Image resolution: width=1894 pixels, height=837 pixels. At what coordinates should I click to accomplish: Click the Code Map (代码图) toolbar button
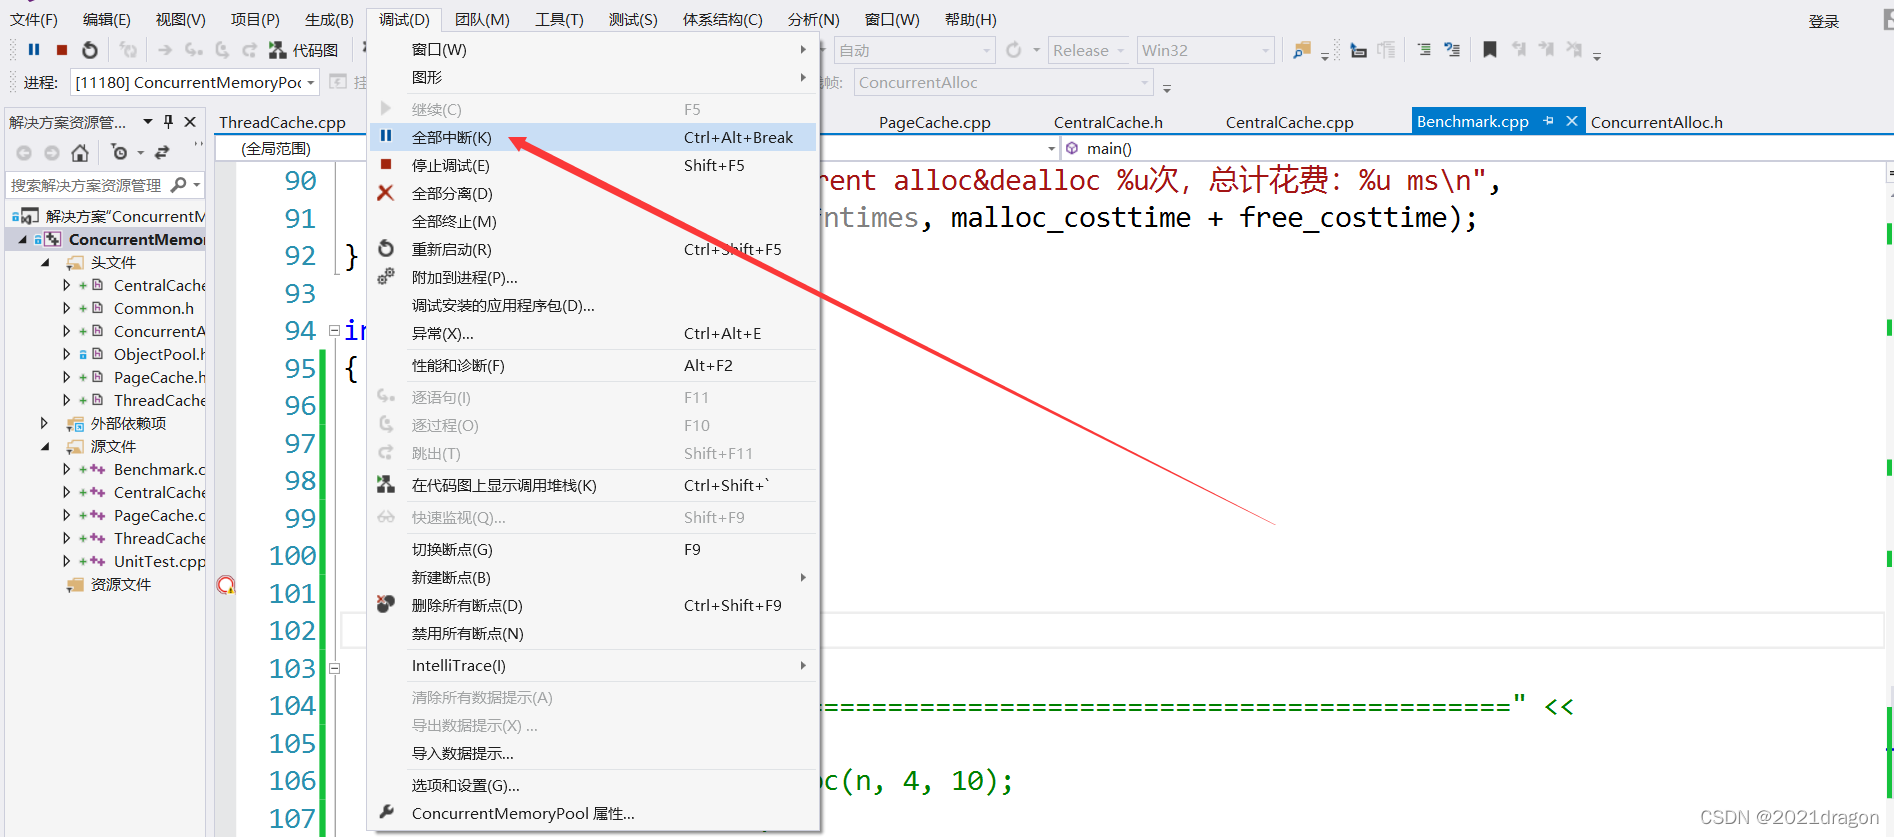[303, 50]
